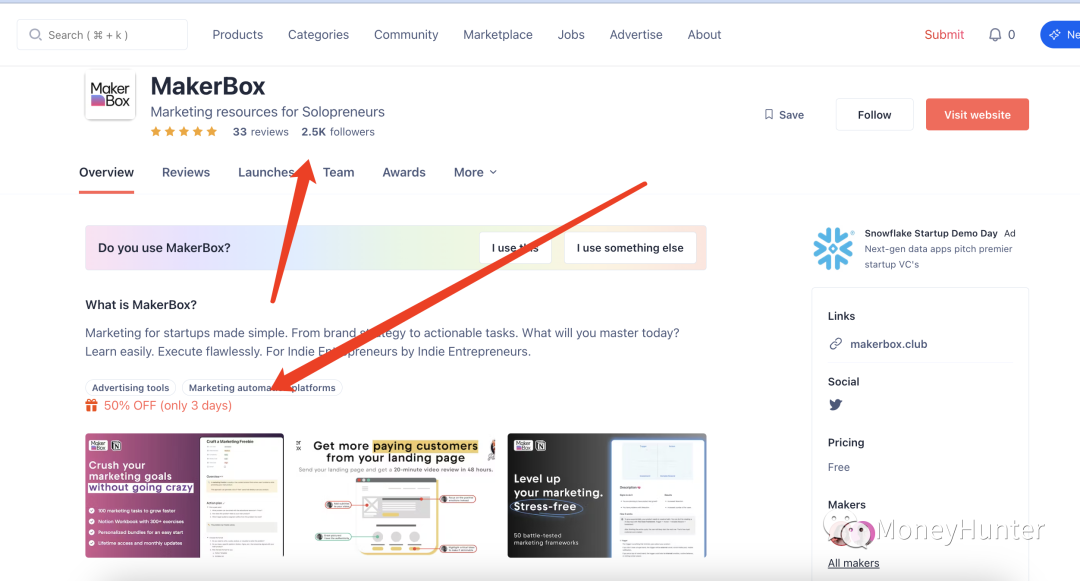Click the Advertising tools tag
This screenshot has width=1080, height=581.
pos(130,388)
